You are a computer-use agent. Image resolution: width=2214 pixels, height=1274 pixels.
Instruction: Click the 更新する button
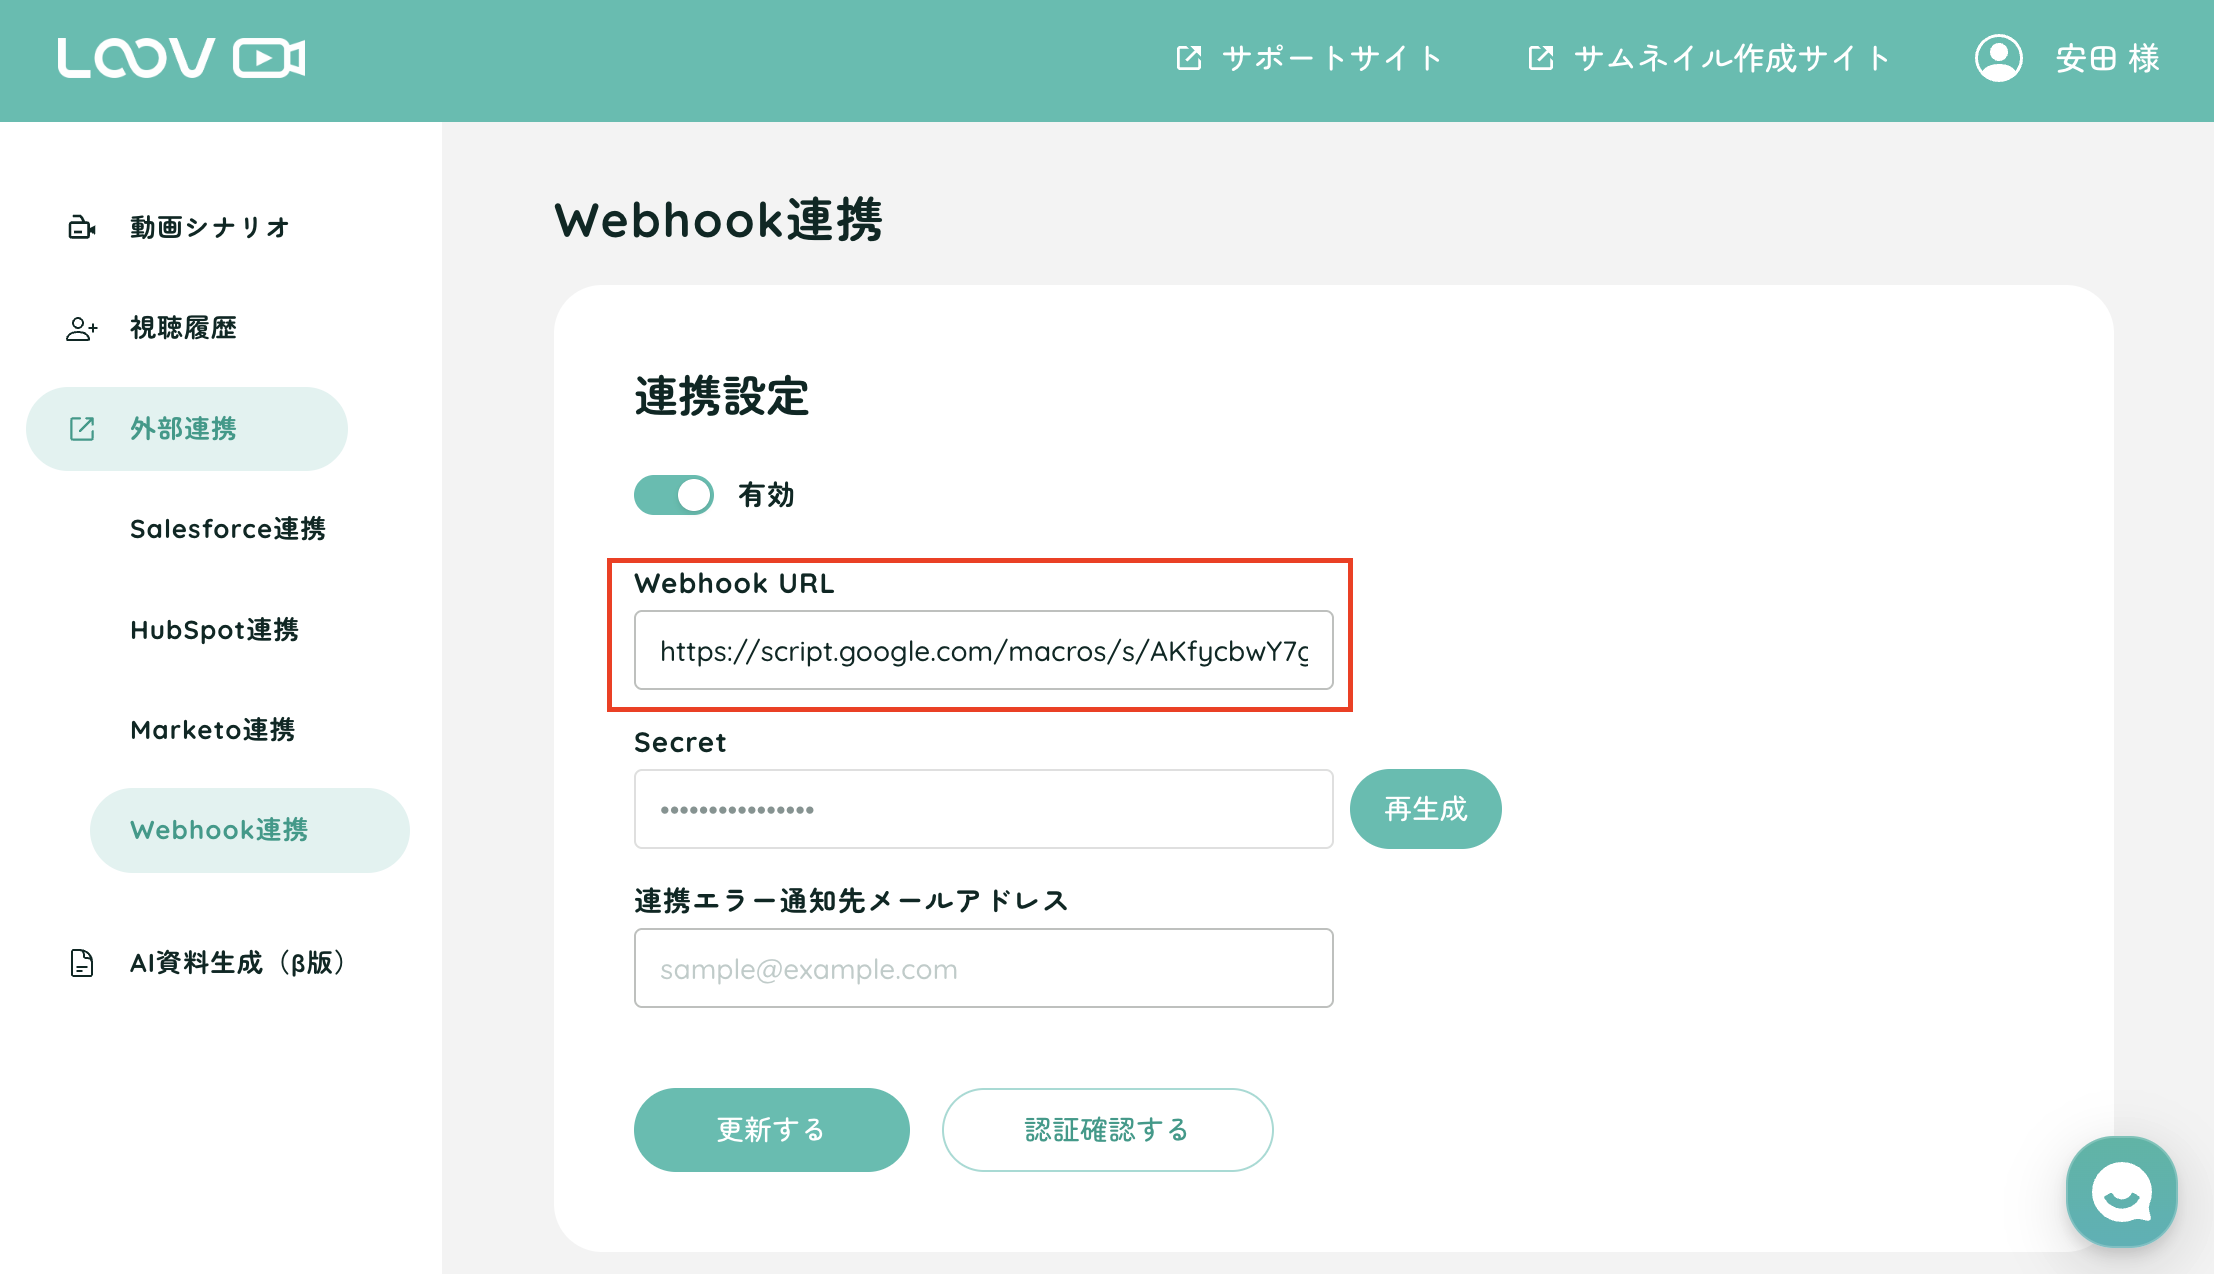pyautogui.click(x=771, y=1130)
